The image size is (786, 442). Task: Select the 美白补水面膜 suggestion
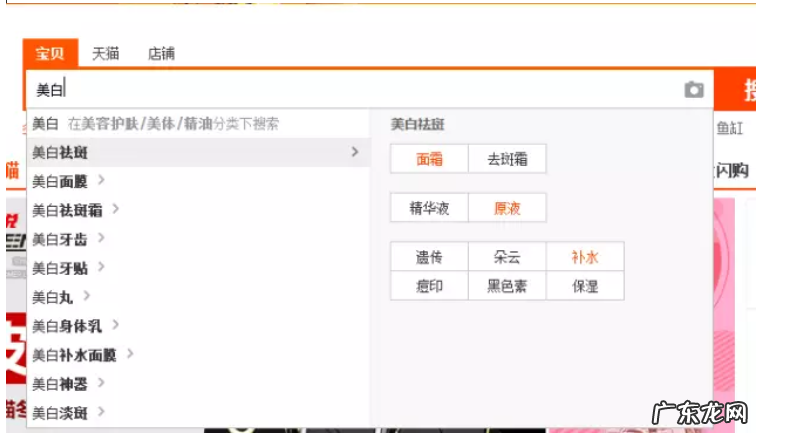(x=74, y=355)
